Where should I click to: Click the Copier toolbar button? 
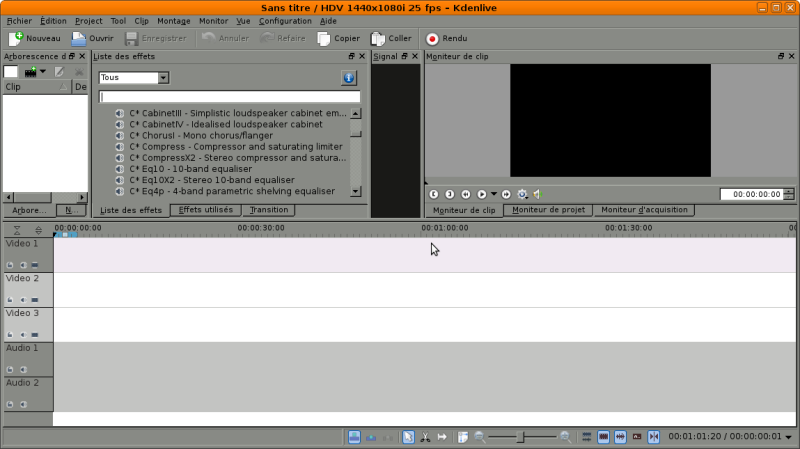(339, 38)
